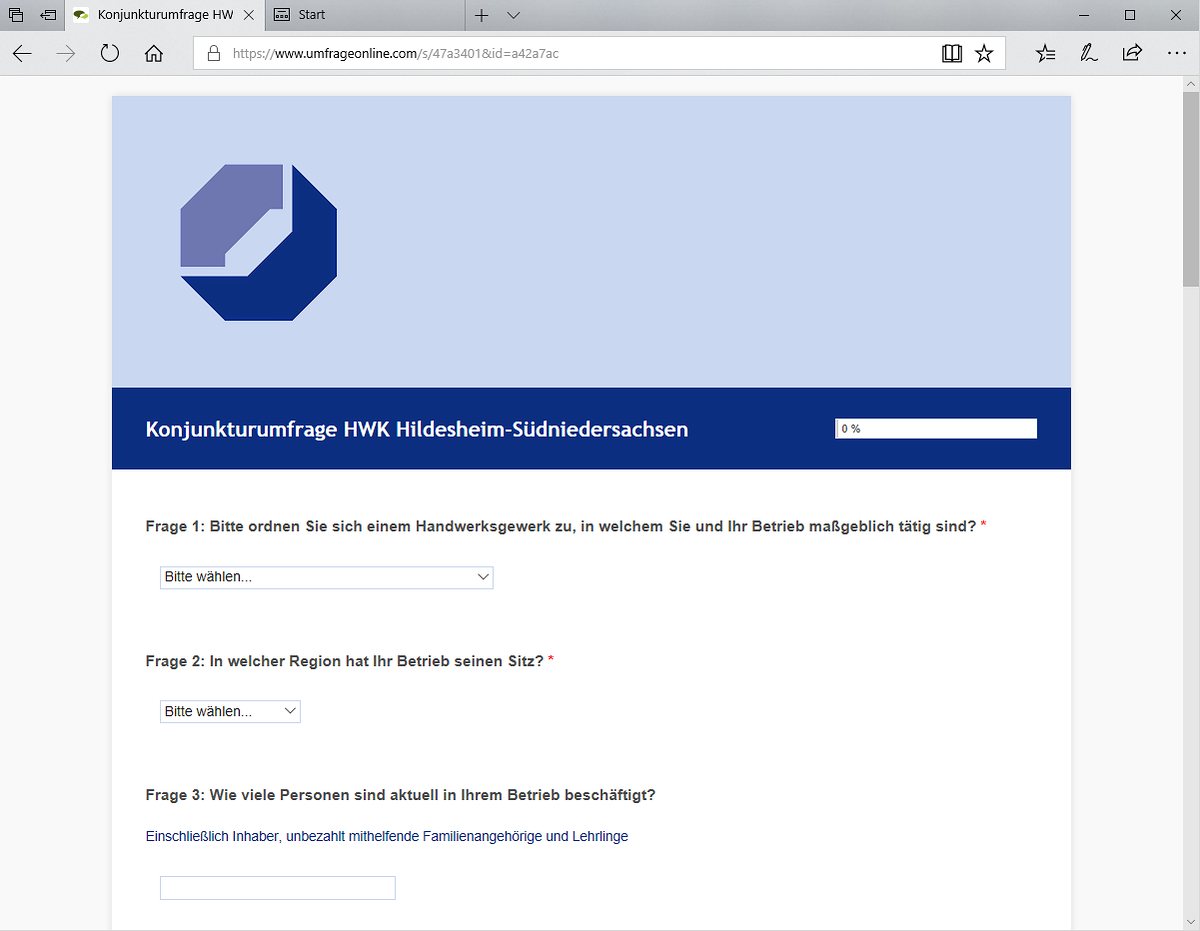Open the tabs you've set aside icon
Viewport: 1200px width, 931px height.
point(16,15)
